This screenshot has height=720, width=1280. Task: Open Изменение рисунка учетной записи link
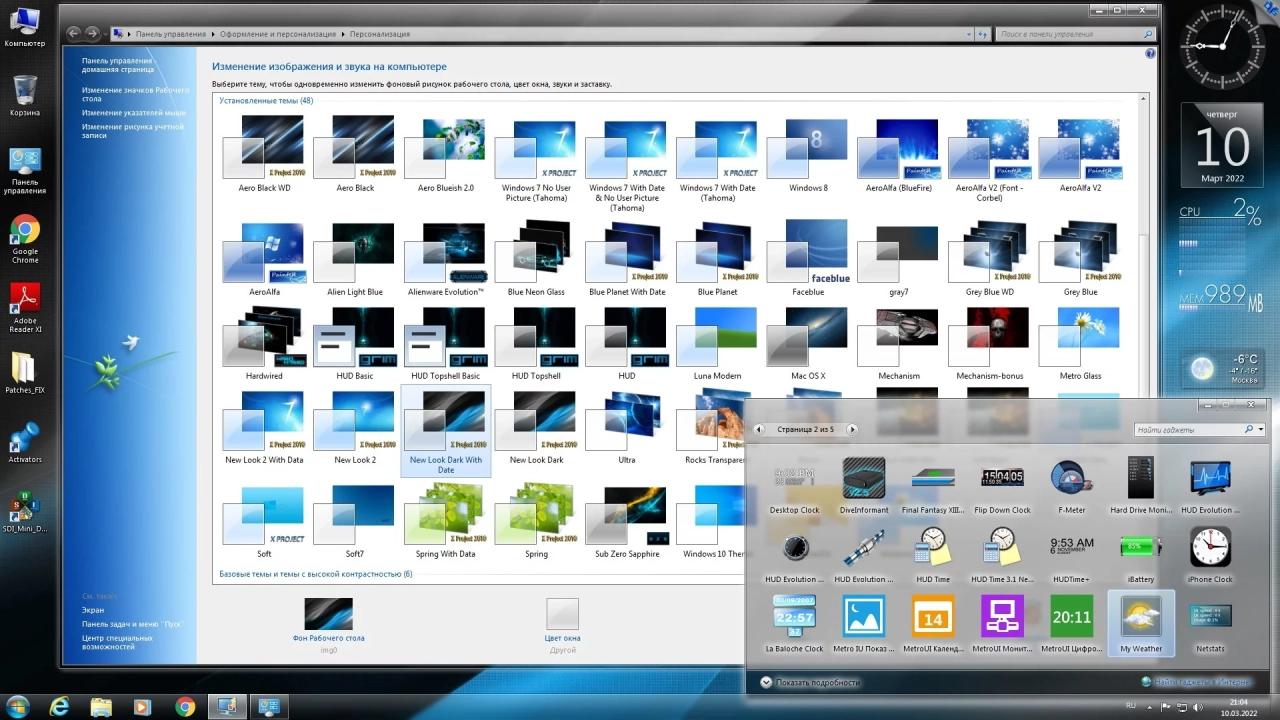pyautogui.click(x=133, y=131)
